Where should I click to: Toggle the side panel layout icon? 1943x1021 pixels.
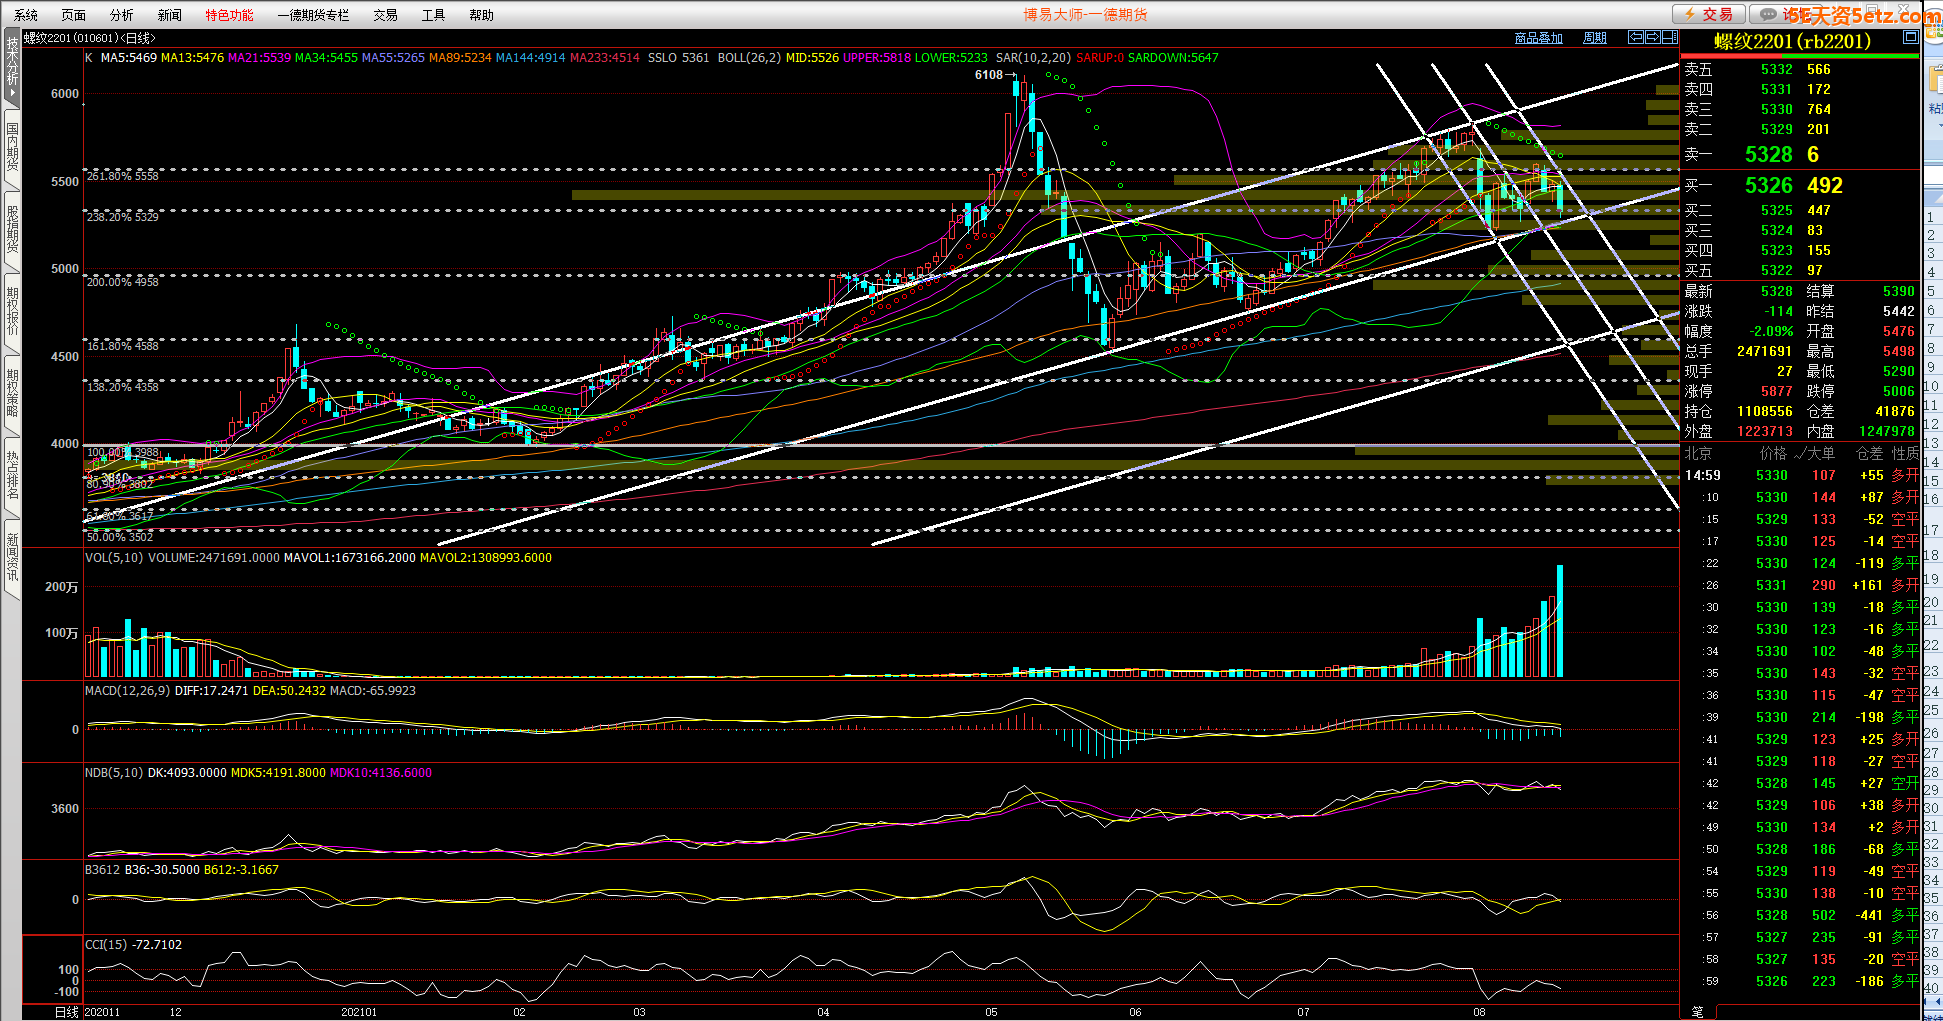(x=1669, y=37)
